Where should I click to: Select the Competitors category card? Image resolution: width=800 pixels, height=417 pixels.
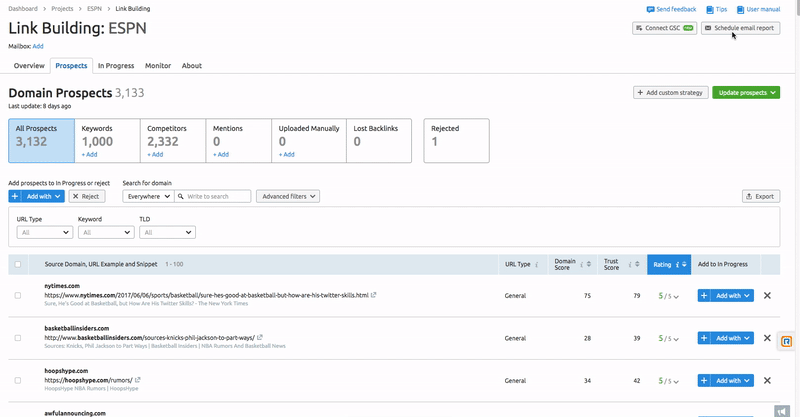[173, 141]
